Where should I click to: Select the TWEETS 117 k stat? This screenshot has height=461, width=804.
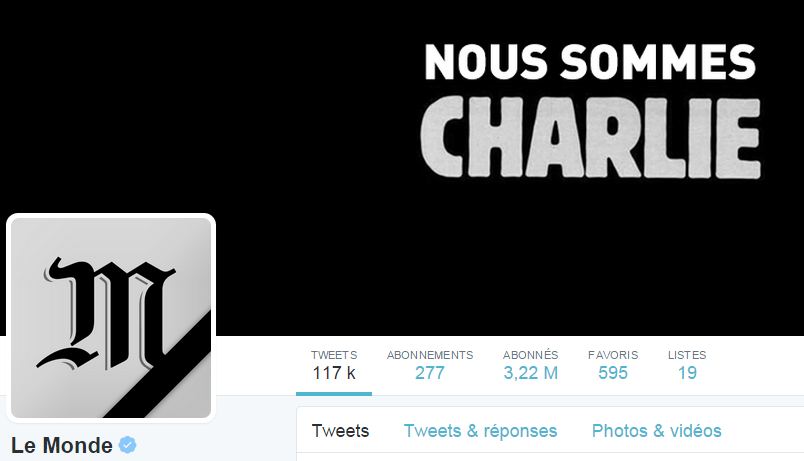[x=334, y=366]
